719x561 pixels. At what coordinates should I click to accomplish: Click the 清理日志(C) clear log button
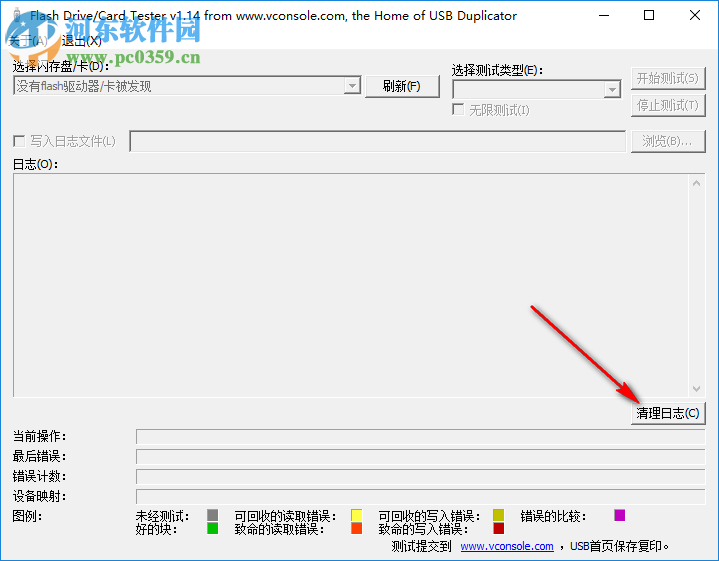(x=668, y=413)
